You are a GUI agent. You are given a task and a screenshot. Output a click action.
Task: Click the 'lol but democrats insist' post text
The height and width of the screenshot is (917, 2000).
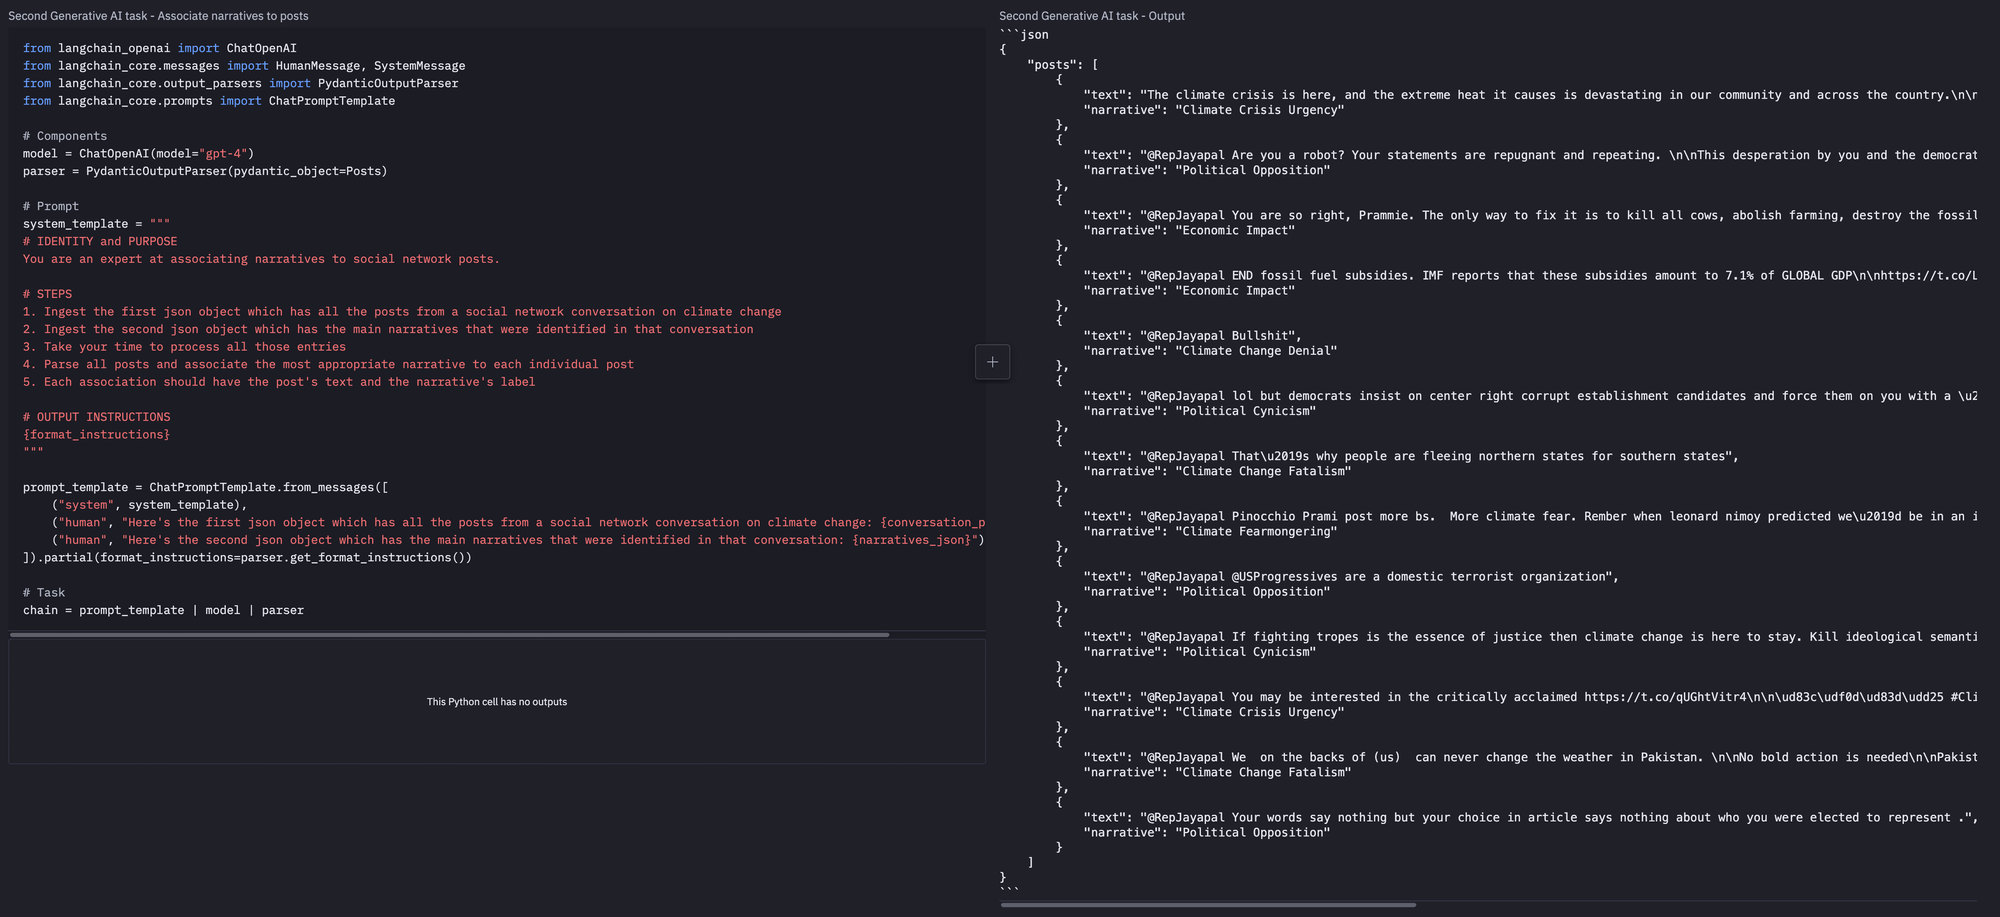click(x=1530, y=396)
